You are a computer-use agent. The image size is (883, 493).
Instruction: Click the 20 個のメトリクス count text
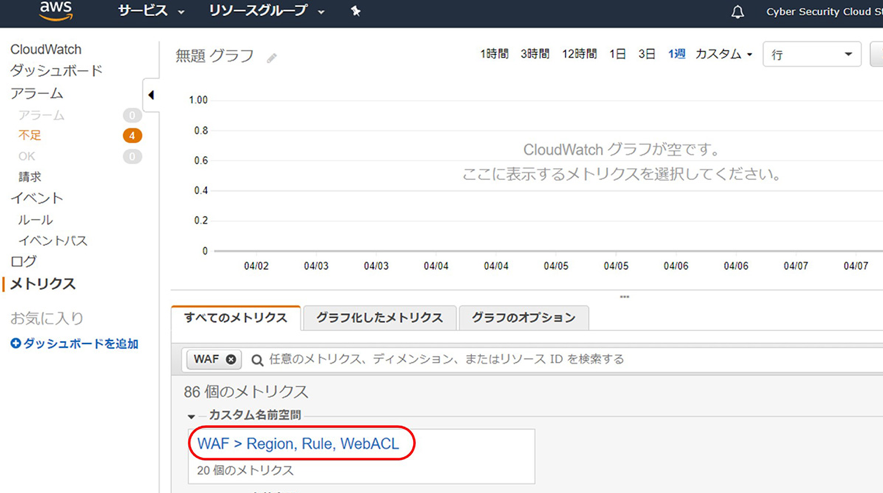point(245,470)
